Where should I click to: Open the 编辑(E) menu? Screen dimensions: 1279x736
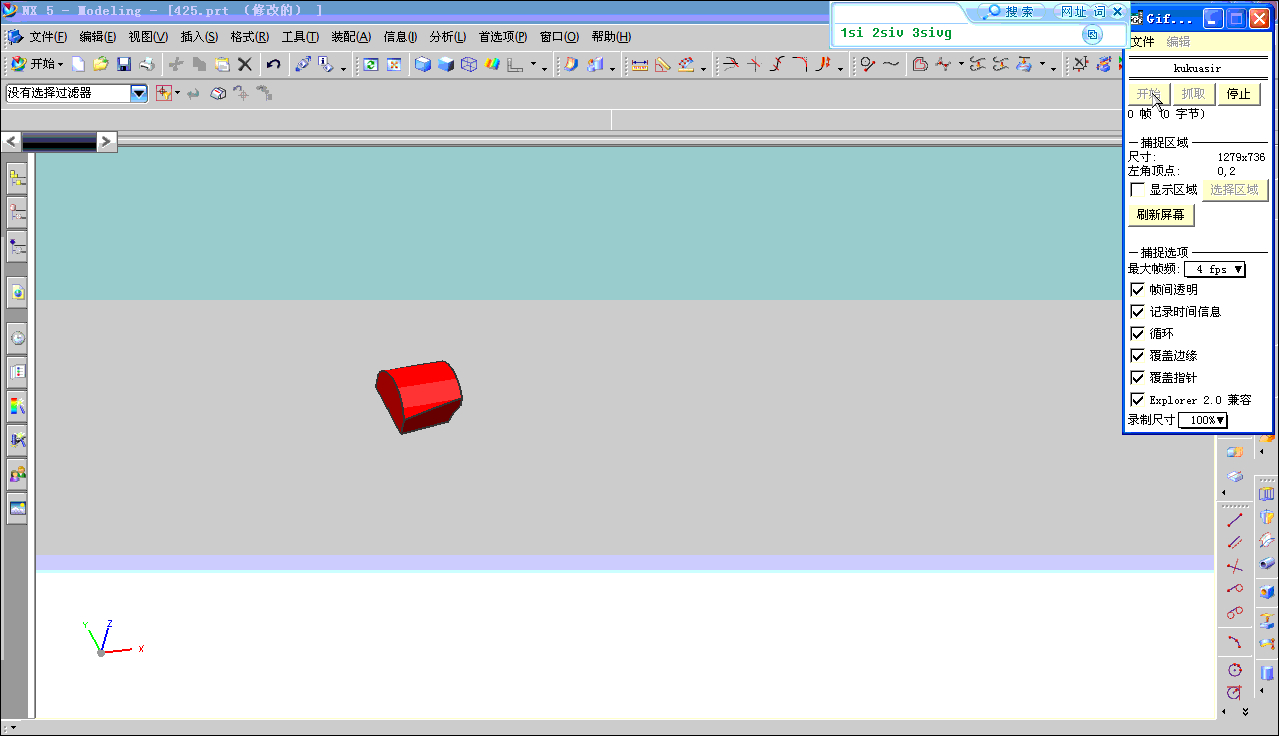click(x=98, y=37)
